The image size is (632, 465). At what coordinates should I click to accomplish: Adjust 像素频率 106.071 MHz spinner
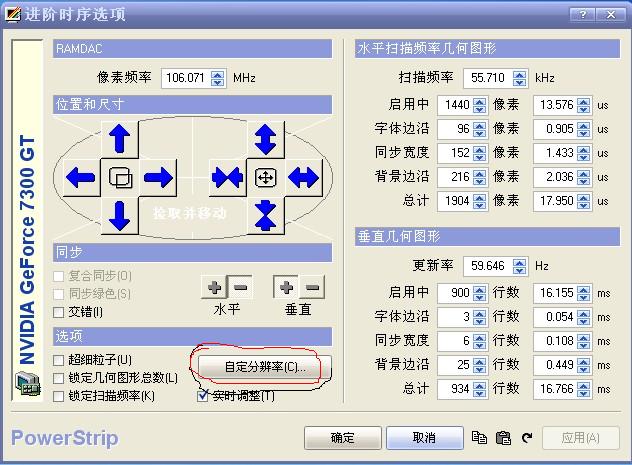pyautogui.click(x=218, y=78)
